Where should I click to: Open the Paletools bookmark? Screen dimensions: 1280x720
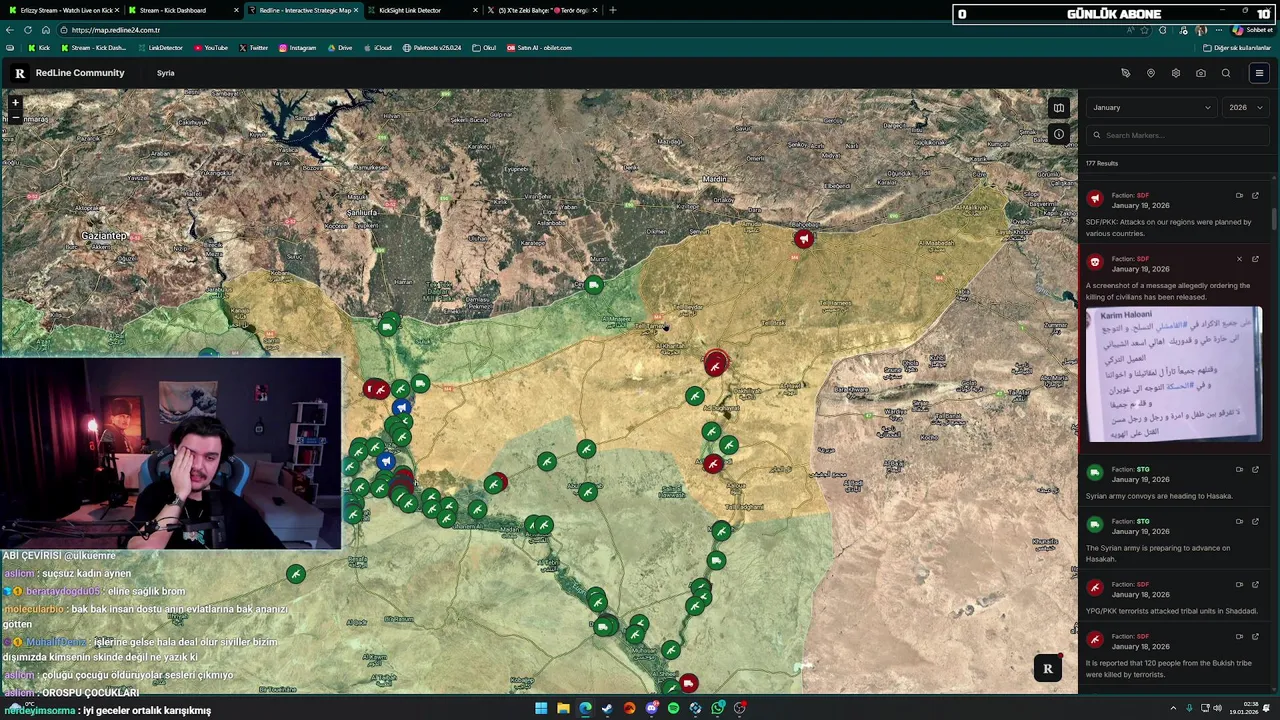coord(432,48)
